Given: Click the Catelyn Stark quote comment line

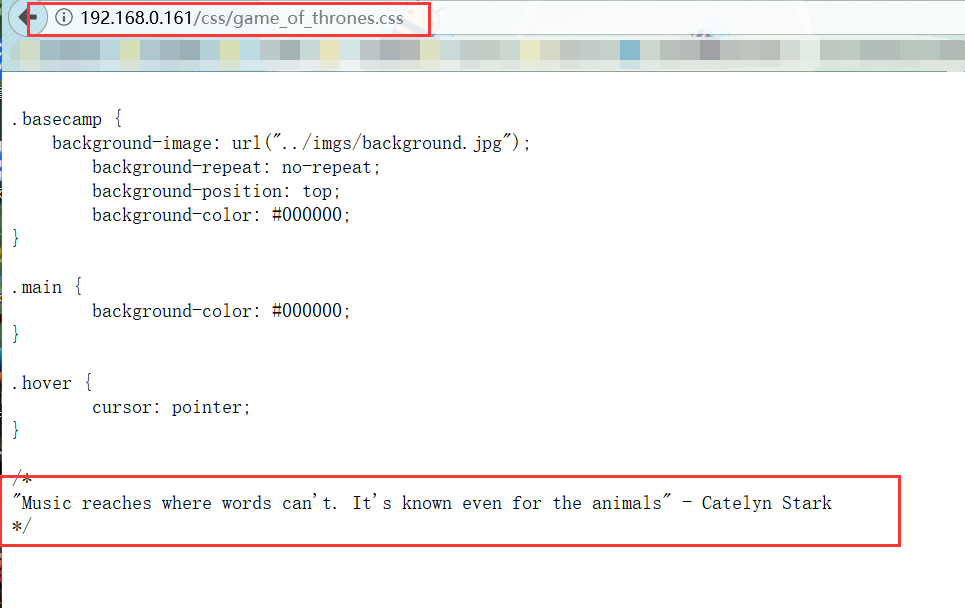Looking at the screenshot, I should 422,503.
